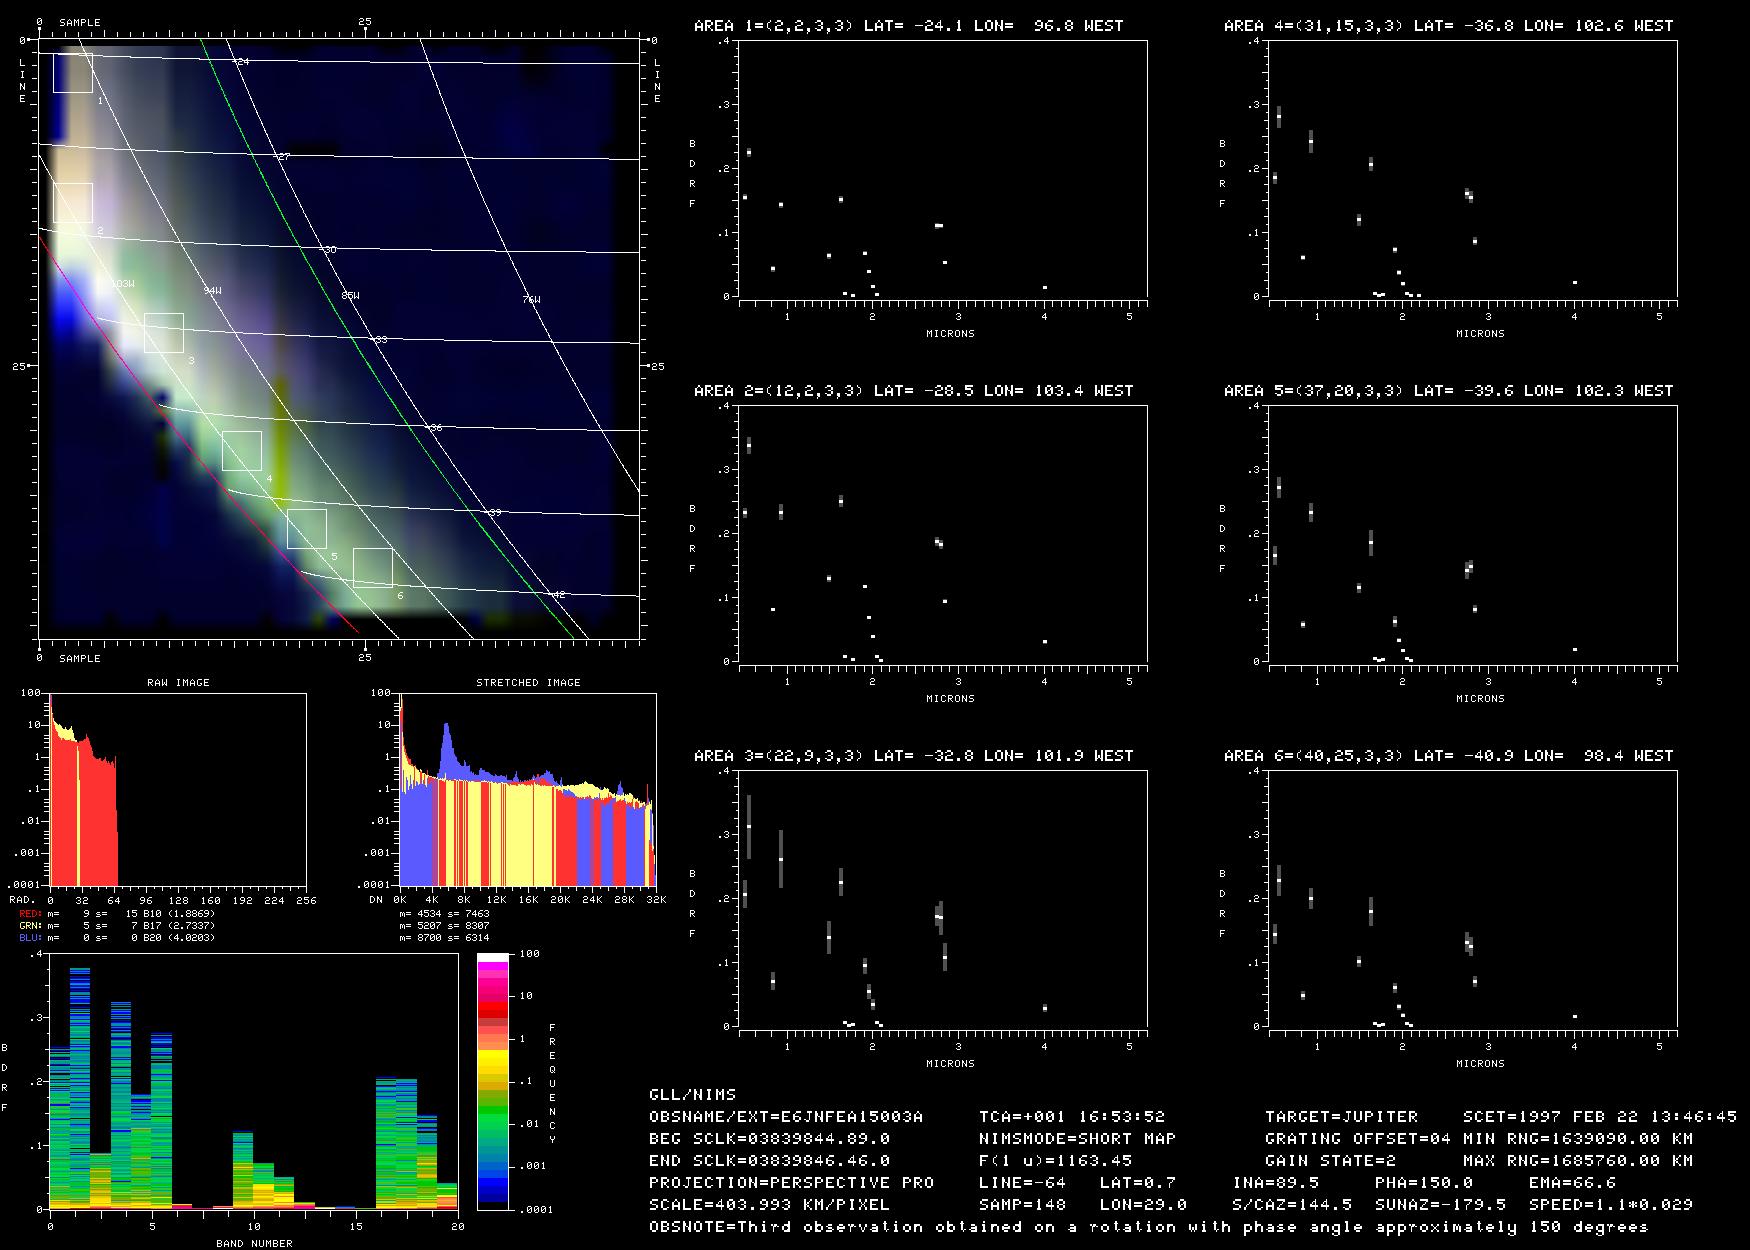Click inside the AREA 6 spectrum plot
Image resolution: width=1750 pixels, height=1250 pixels.
click(1472, 898)
